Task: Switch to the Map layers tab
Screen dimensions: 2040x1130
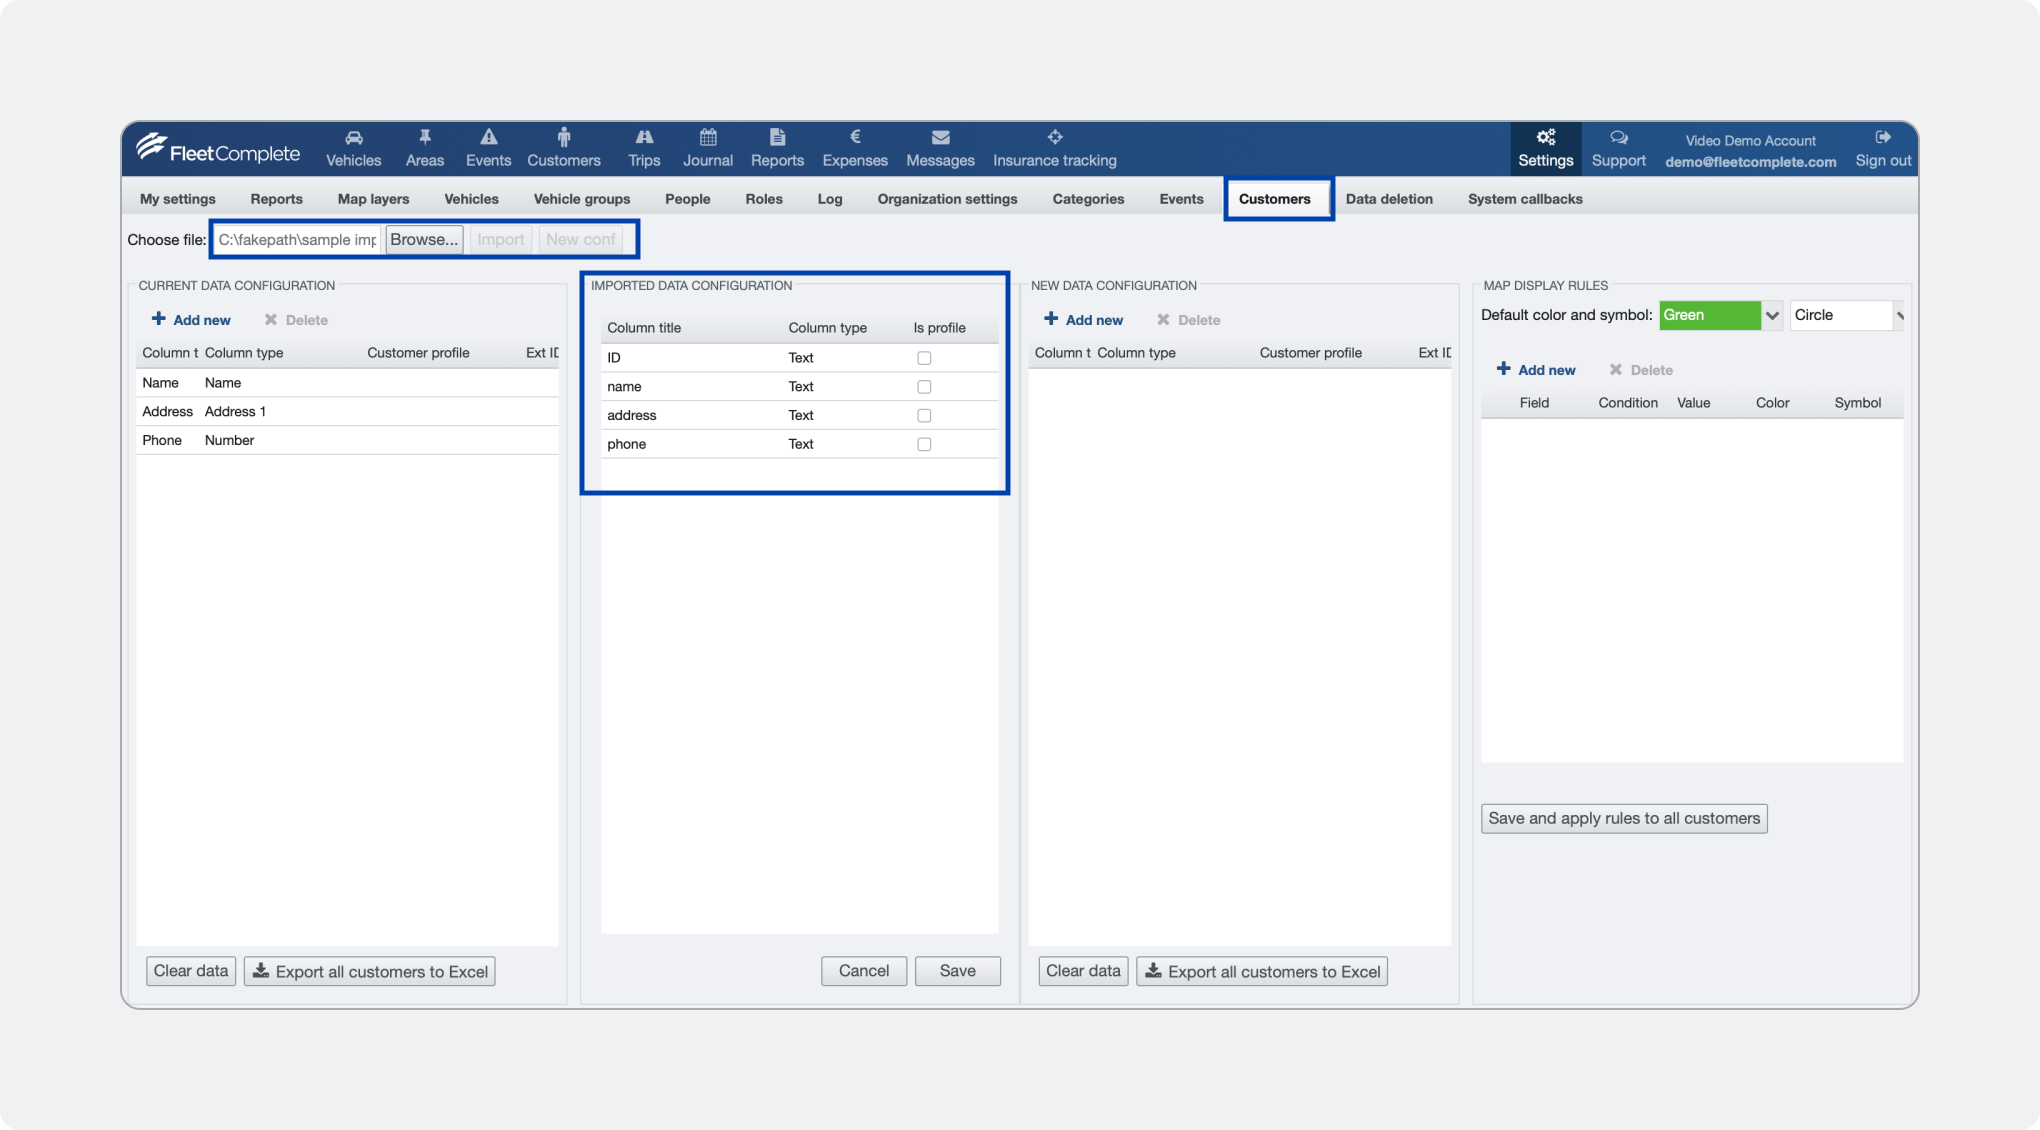Action: 373,199
